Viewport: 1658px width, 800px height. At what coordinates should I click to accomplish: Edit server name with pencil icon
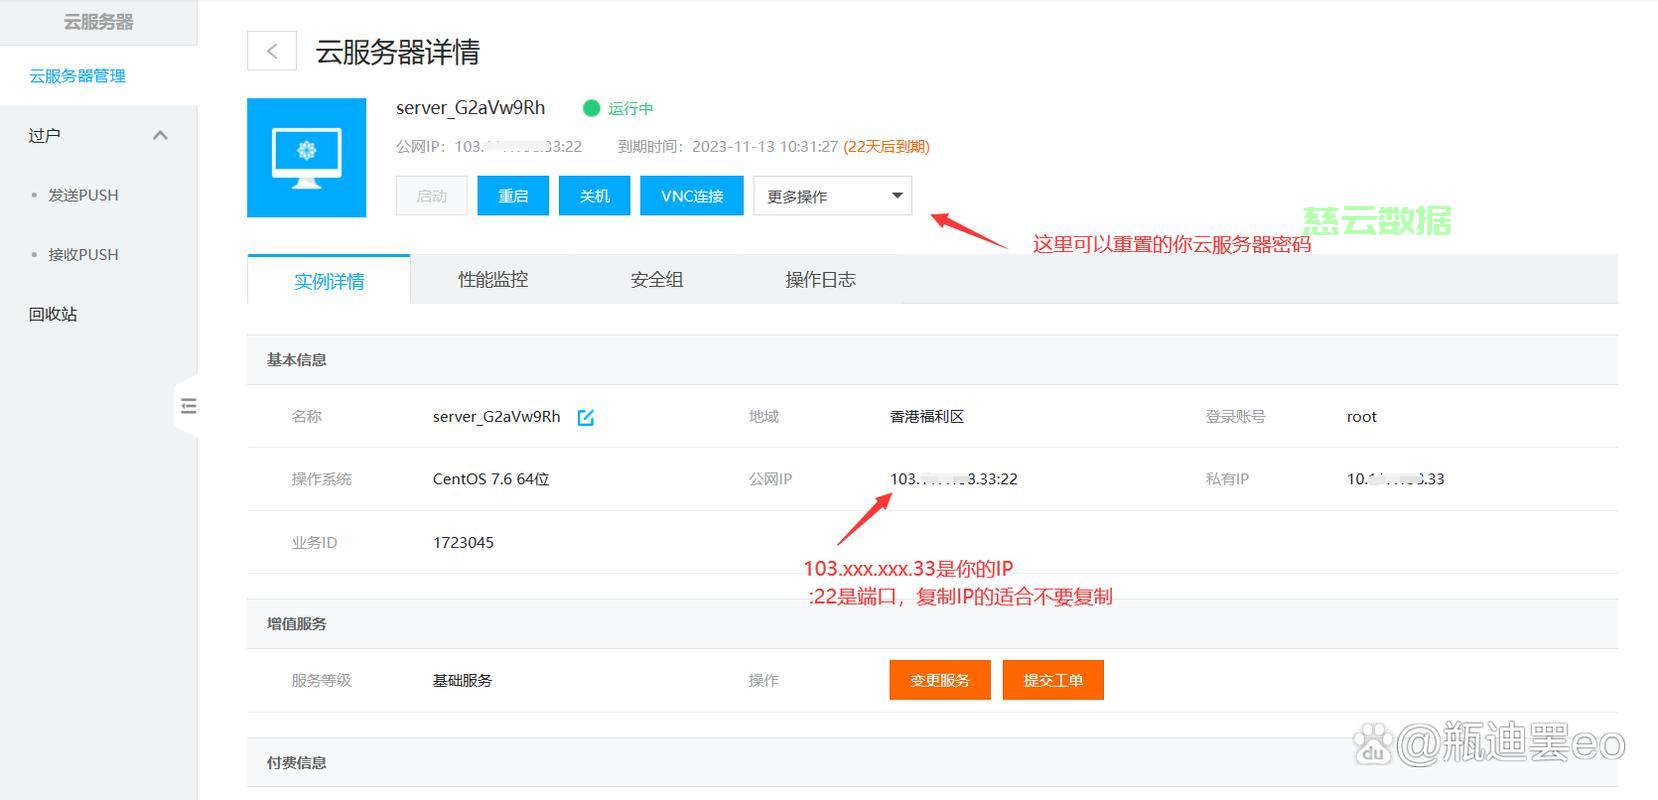pyautogui.click(x=586, y=417)
